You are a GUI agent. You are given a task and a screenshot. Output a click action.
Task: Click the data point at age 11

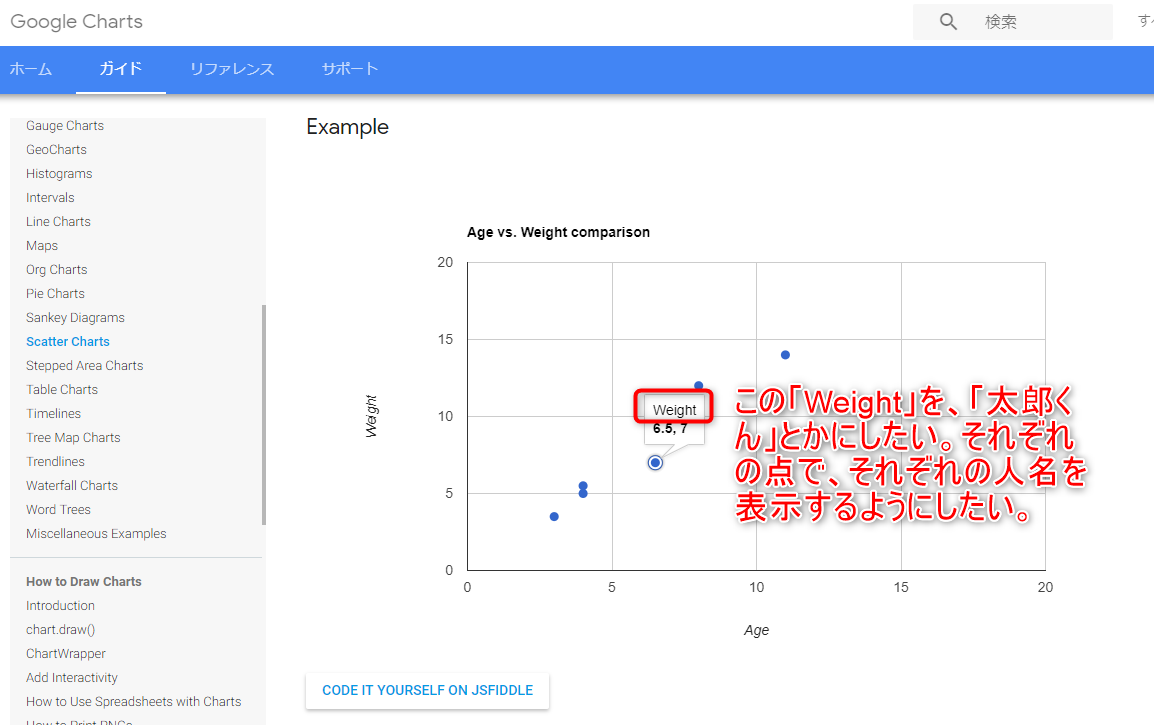(785, 355)
